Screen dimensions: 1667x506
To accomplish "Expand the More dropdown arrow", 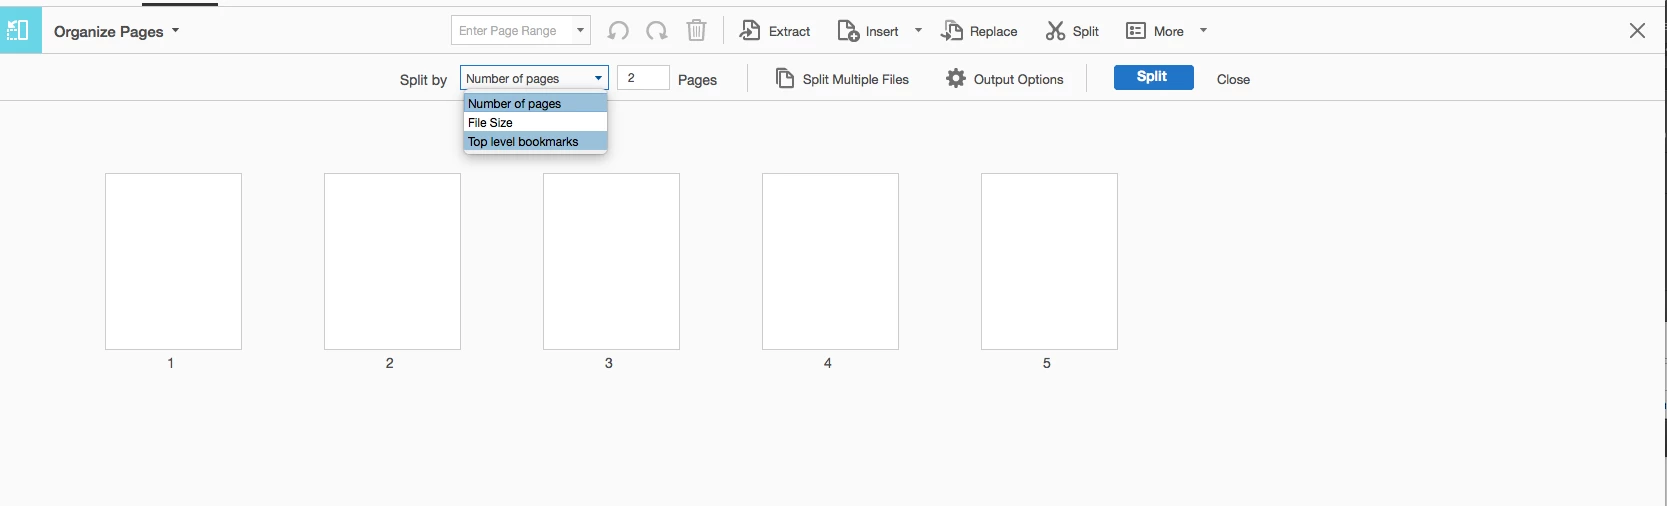I will pyautogui.click(x=1203, y=31).
